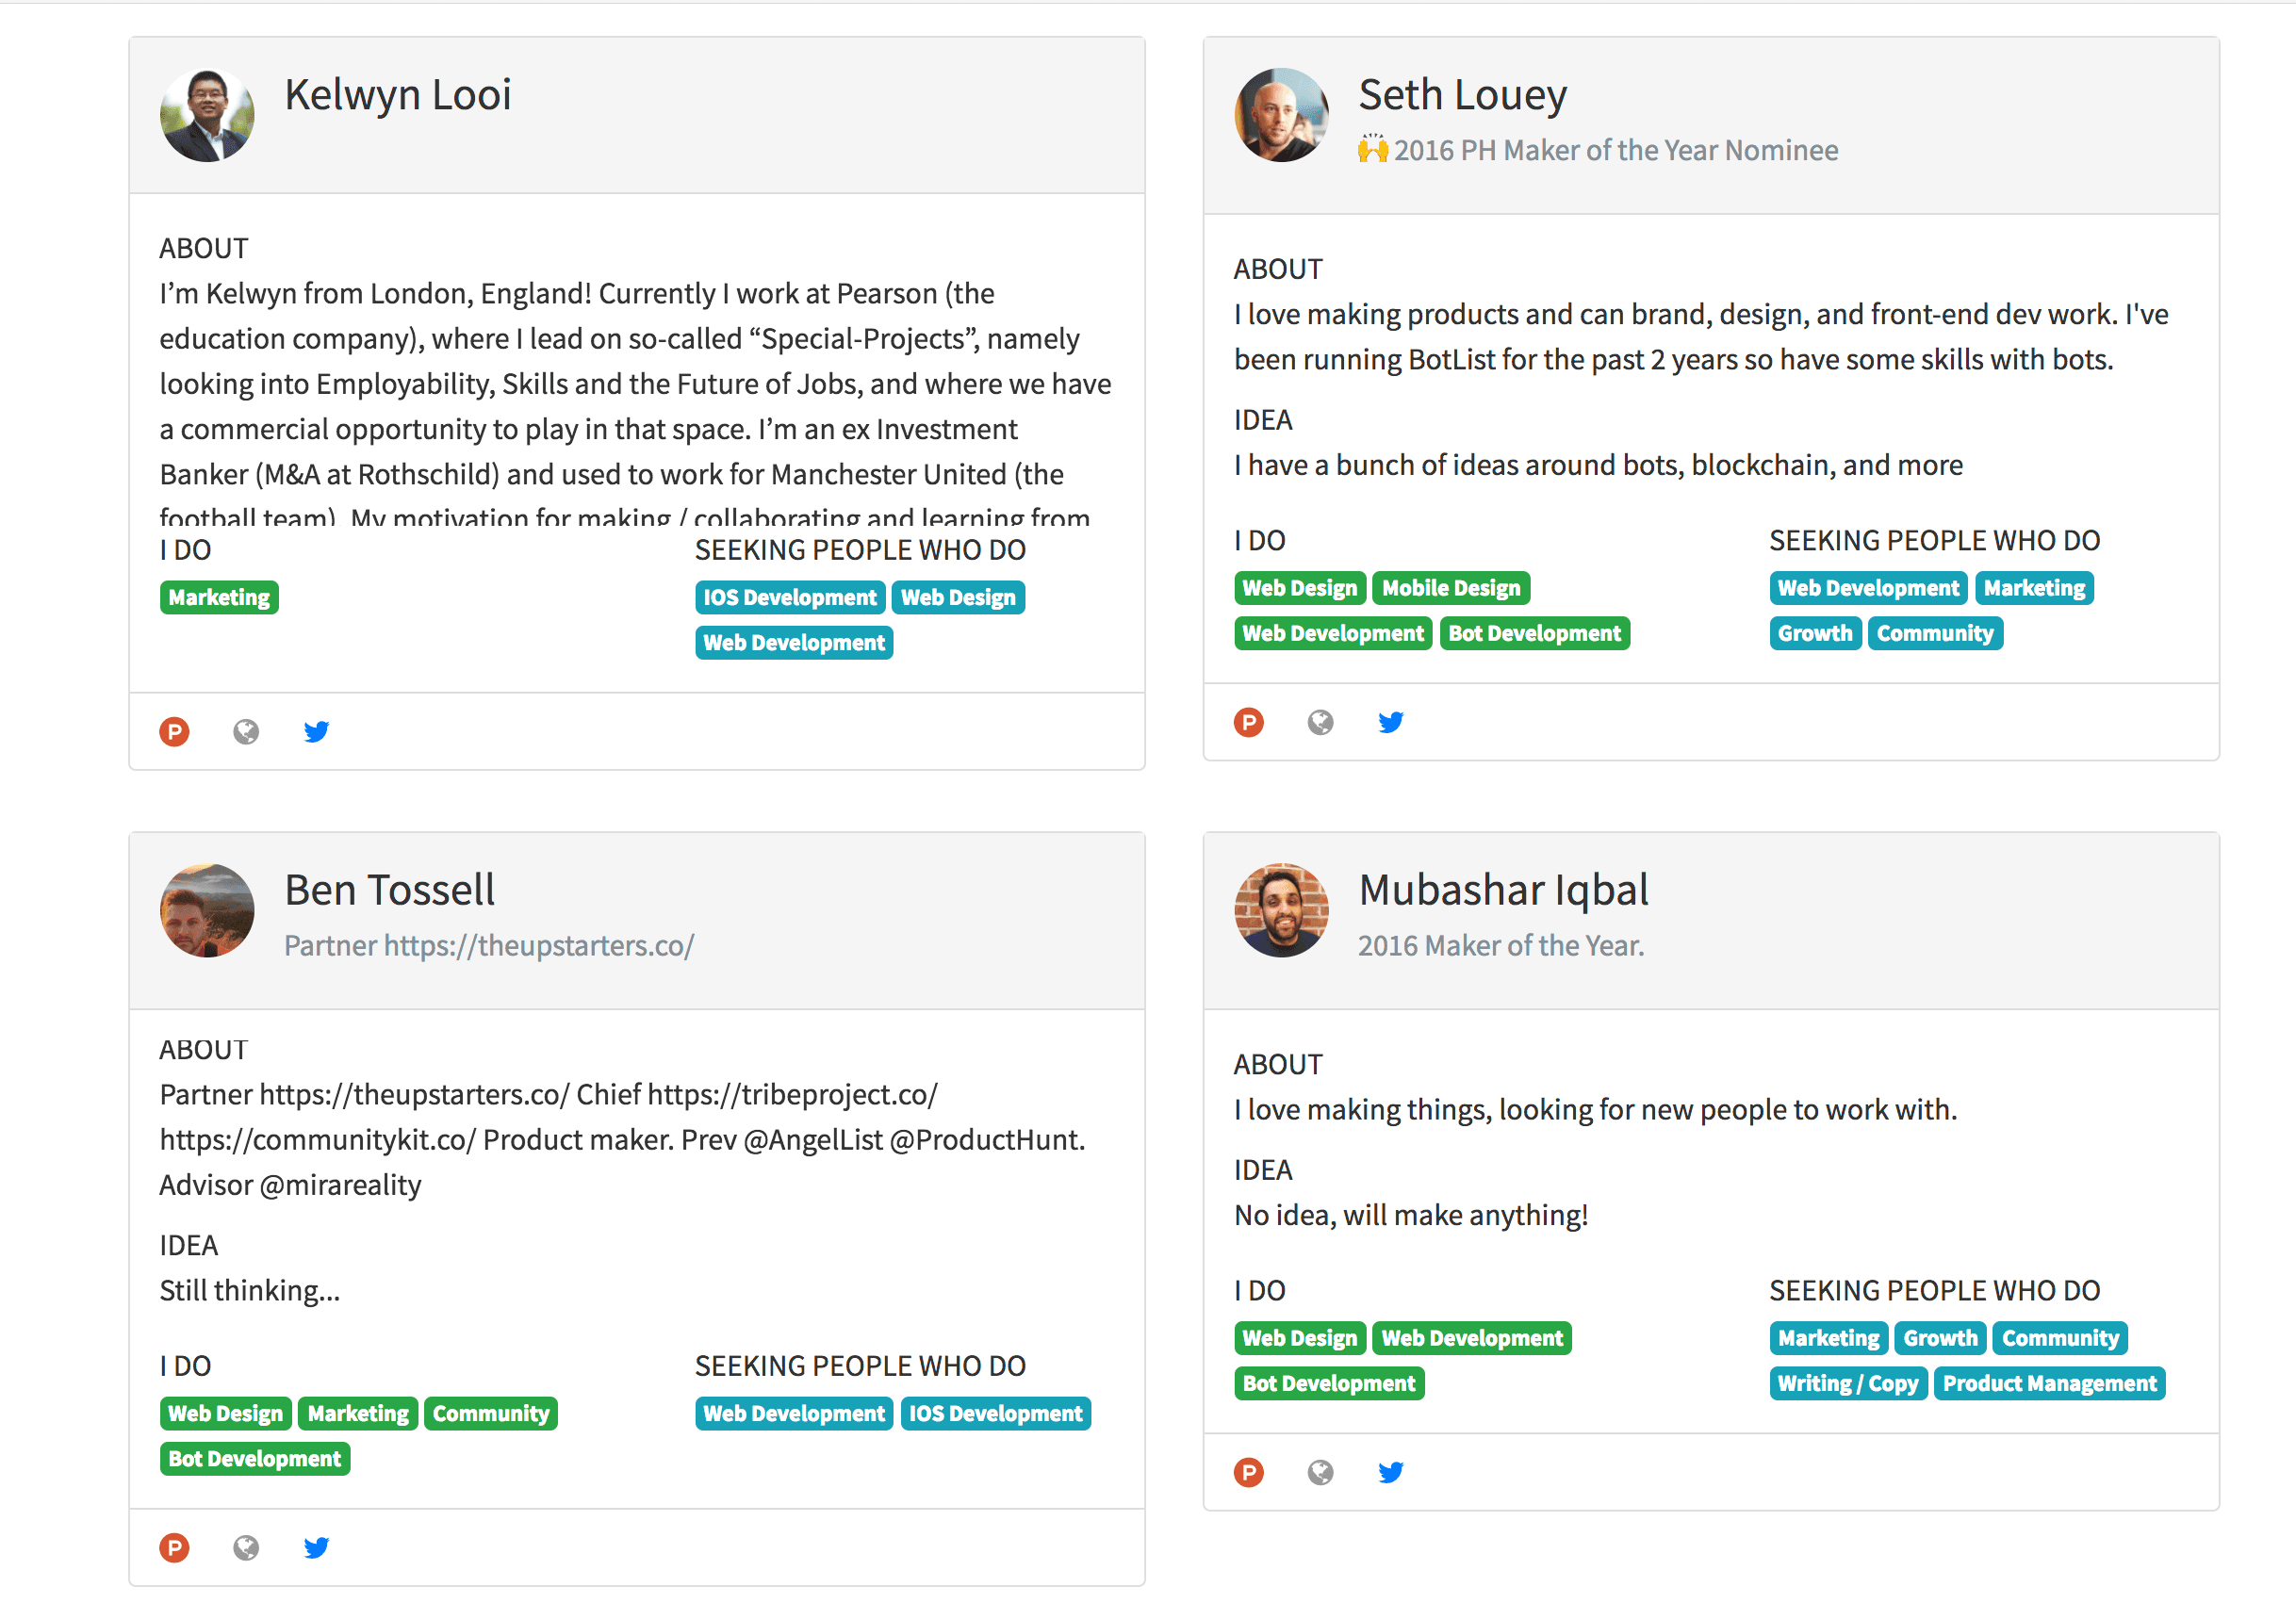
Task: Click Mubashar Iqbal's website globe icon
Action: click(x=1320, y=1472)
